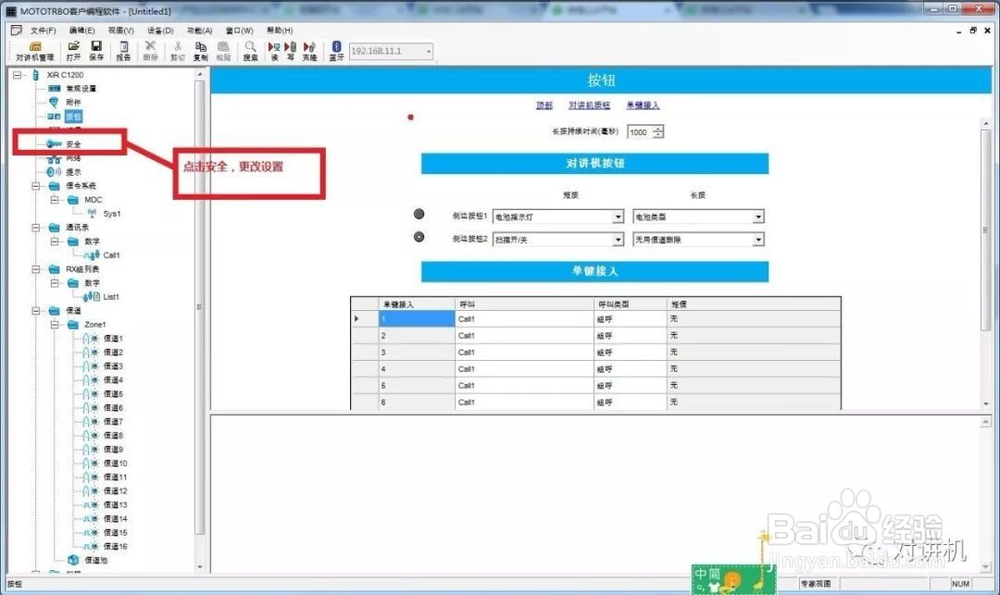This screenshot has height=595, width=1000.
Task: Select row 1 of the 单键接入 table
Action: [x=416, y=319]
